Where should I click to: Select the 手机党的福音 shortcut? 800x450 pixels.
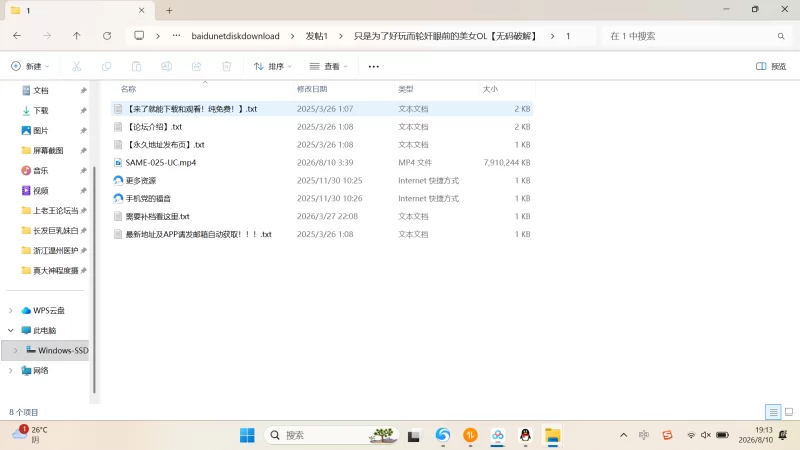[321, 198]
